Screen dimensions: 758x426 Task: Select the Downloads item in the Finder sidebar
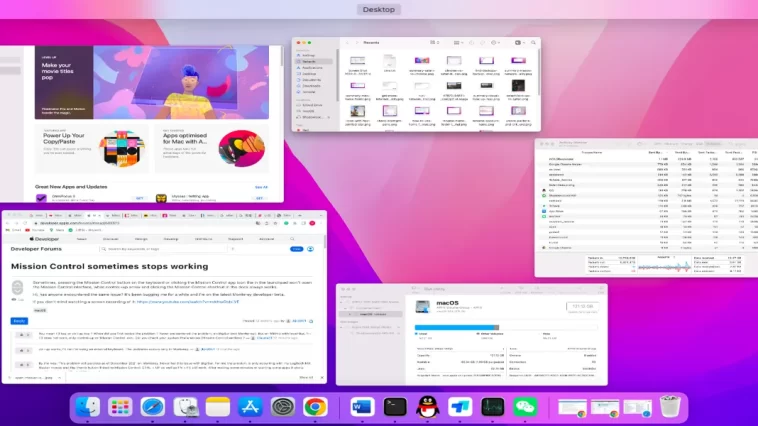point(311,86)
